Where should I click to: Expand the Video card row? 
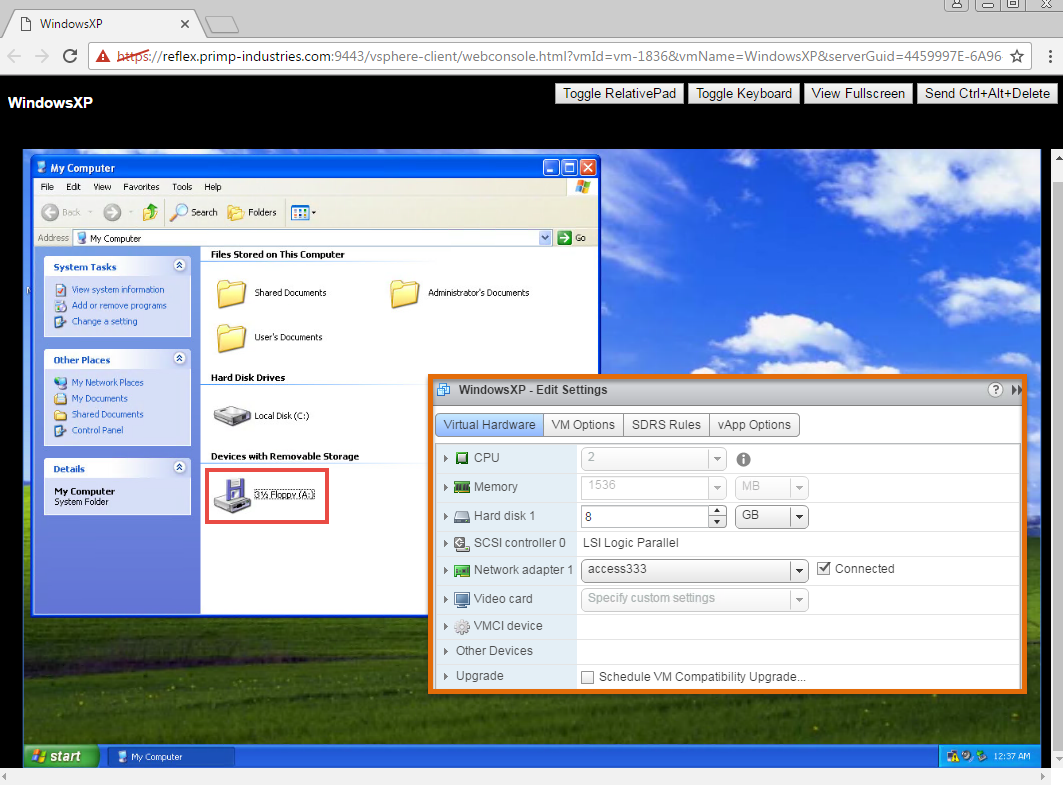[x=445, y=599]
